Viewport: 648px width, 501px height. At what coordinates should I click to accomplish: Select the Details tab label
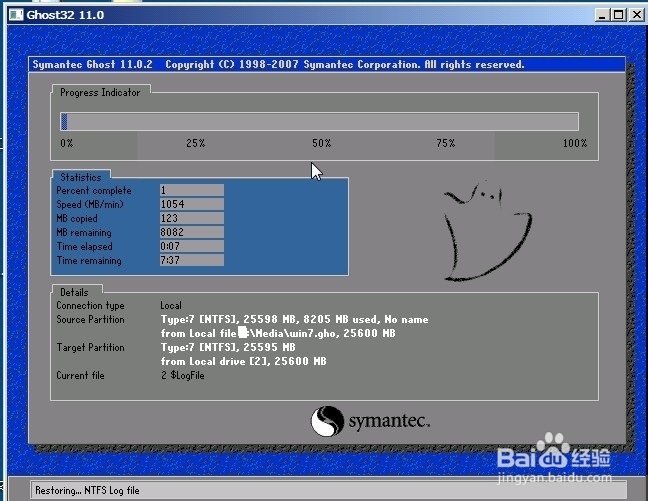pos(74,292)
